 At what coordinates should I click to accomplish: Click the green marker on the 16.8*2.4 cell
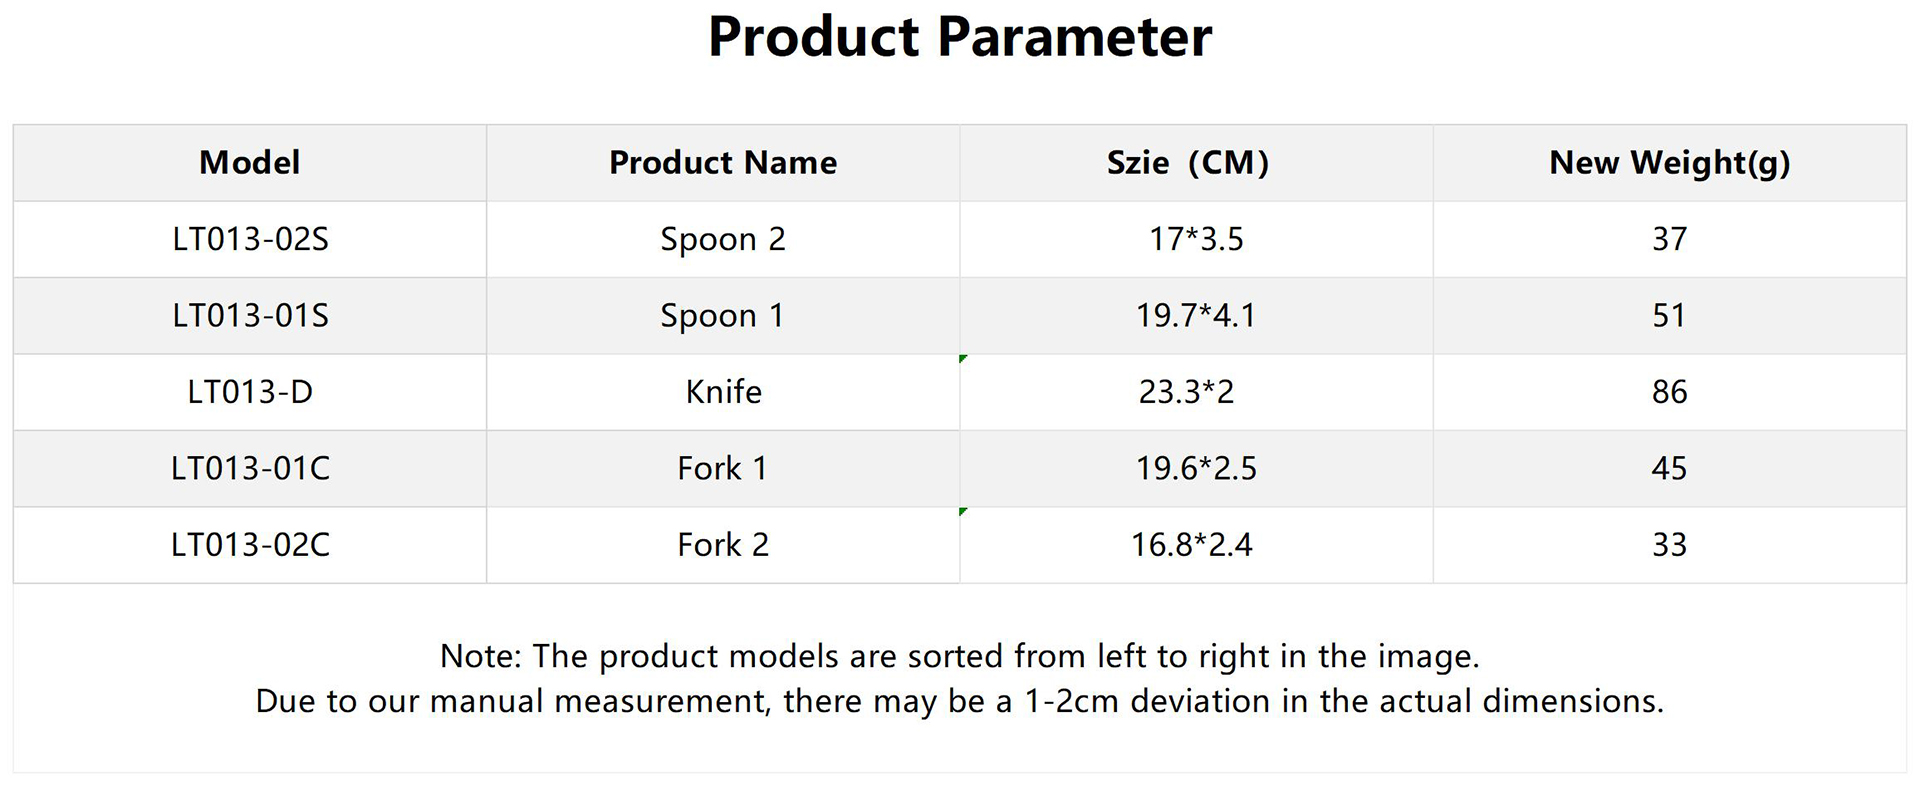pyautogui.click(x=962, y=512)
